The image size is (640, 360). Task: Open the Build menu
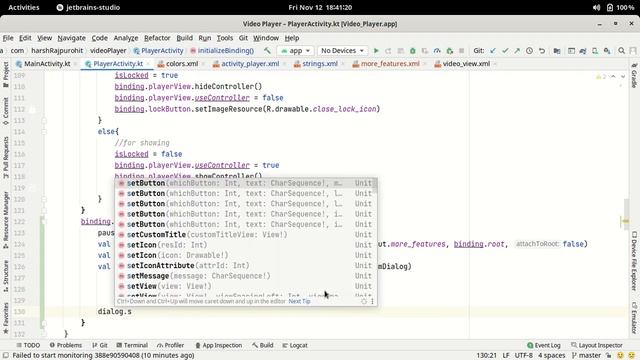184,38
